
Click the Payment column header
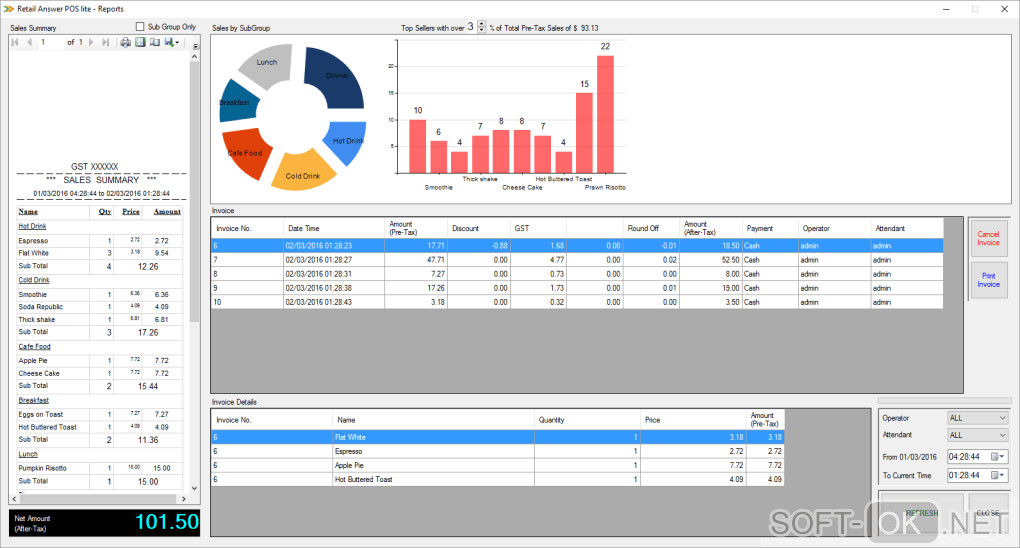click(770, 228)
